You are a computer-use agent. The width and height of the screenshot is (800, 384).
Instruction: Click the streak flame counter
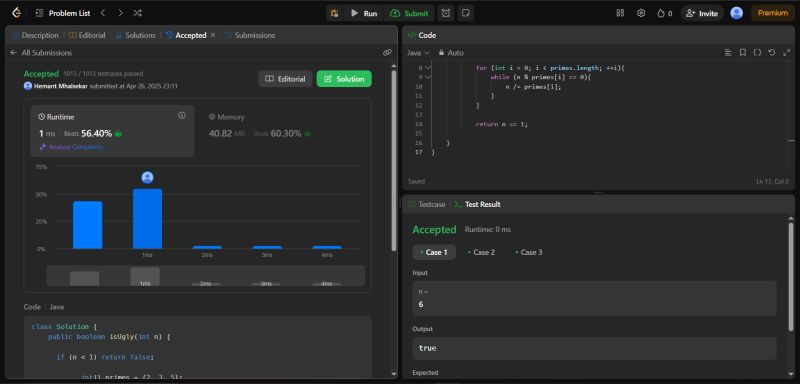[x=664, y=13]
